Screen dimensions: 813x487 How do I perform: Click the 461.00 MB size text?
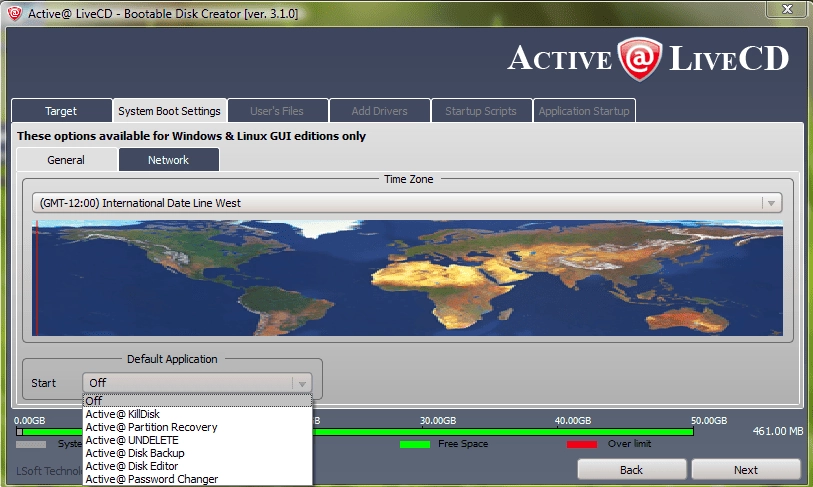(x=778, y=431)
